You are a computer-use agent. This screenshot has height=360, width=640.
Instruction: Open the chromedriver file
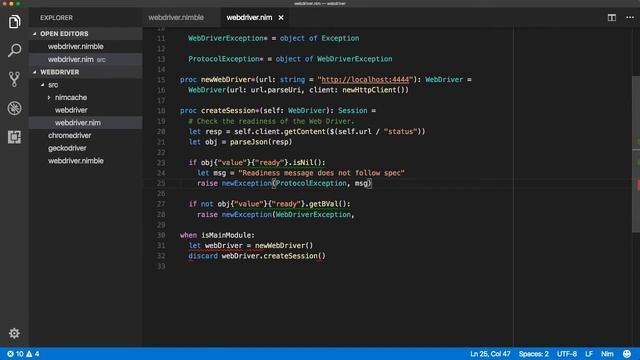point(69,136)
